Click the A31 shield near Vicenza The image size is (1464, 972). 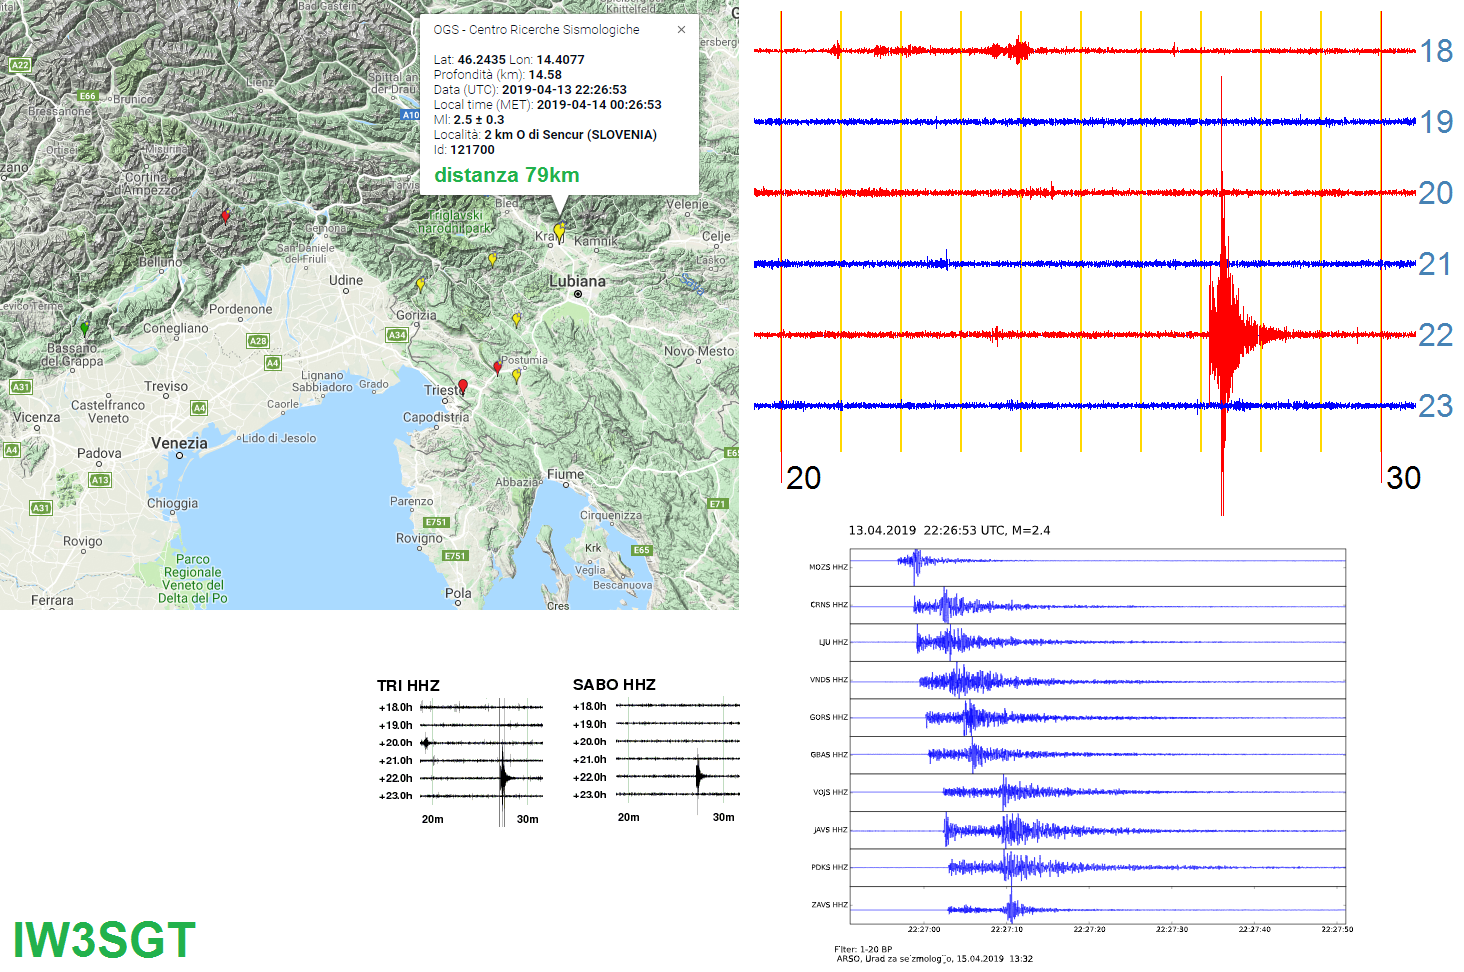coord(20,387)
